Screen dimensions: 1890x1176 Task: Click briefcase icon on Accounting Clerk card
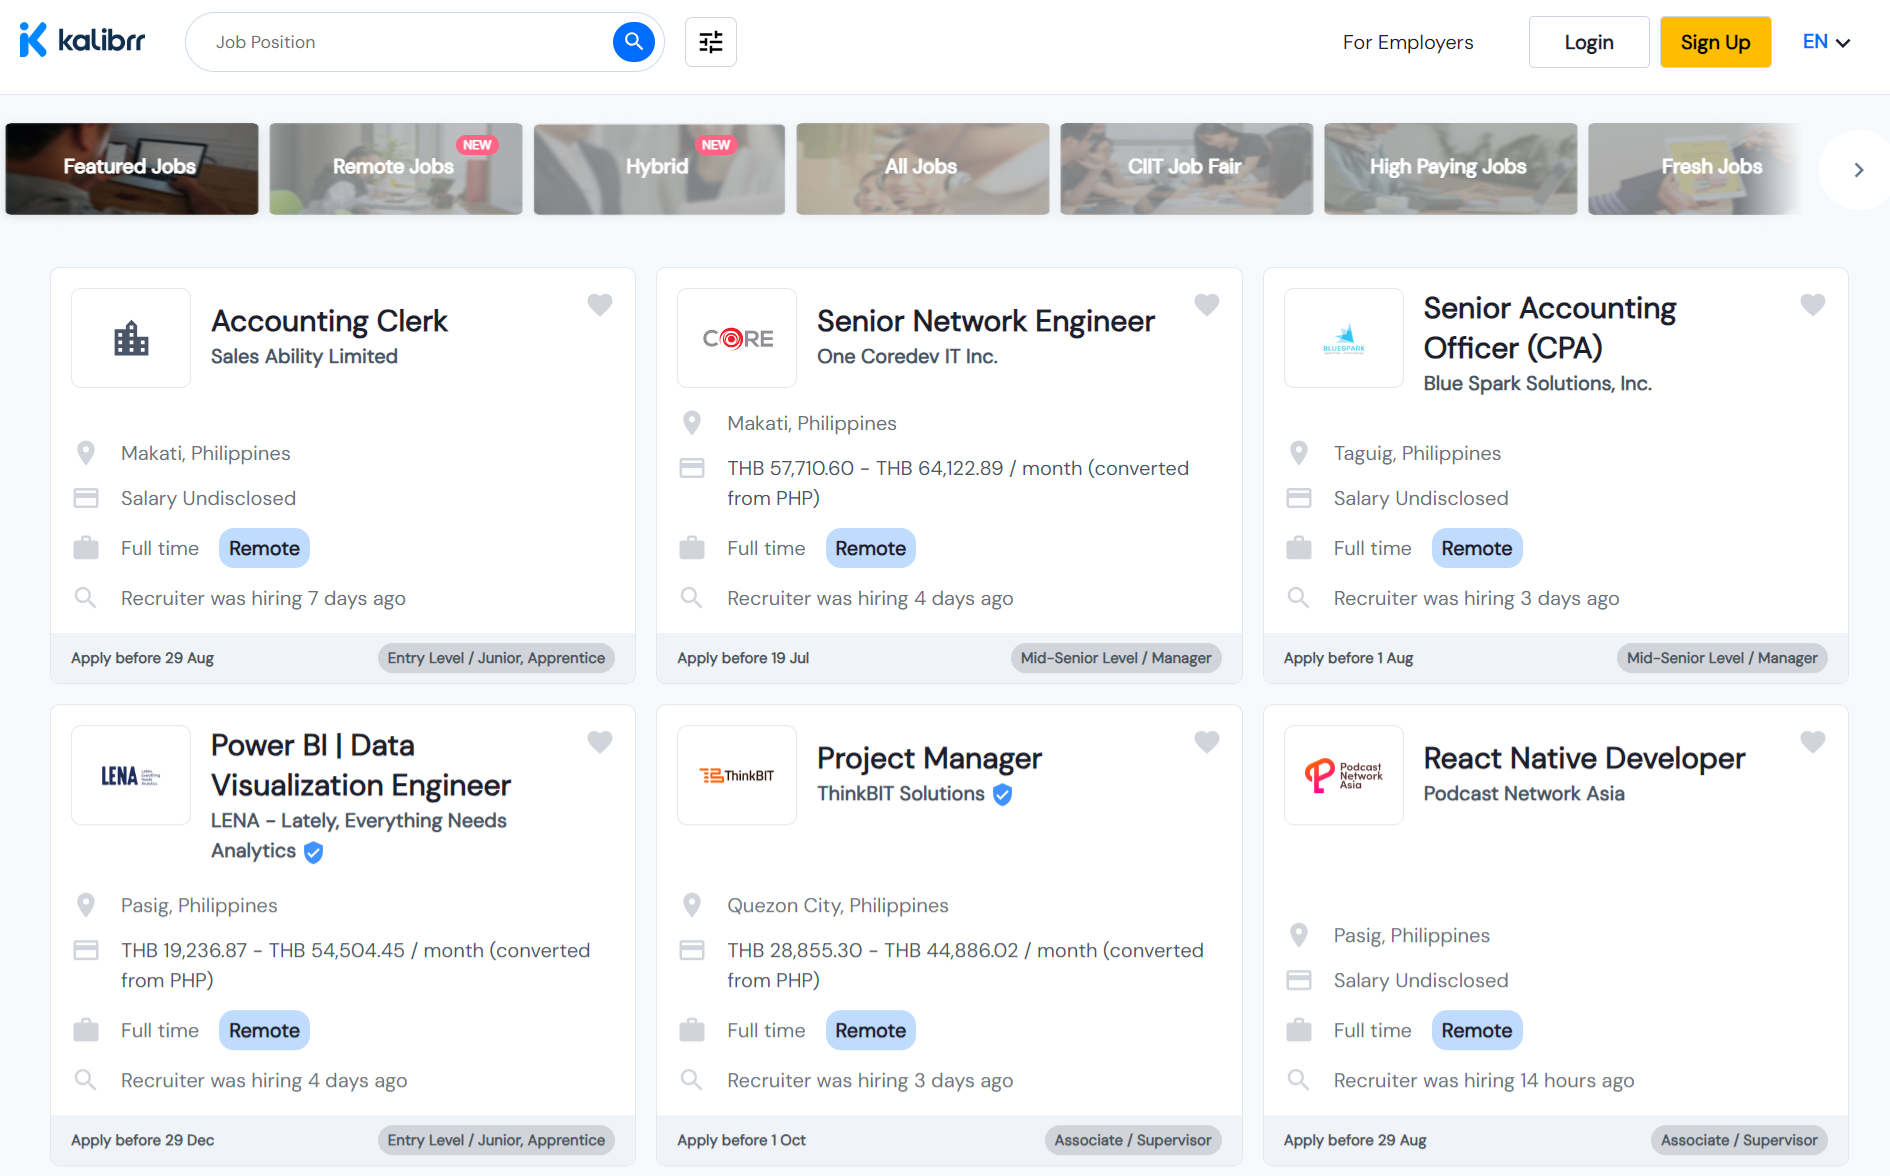pos(86,548)
